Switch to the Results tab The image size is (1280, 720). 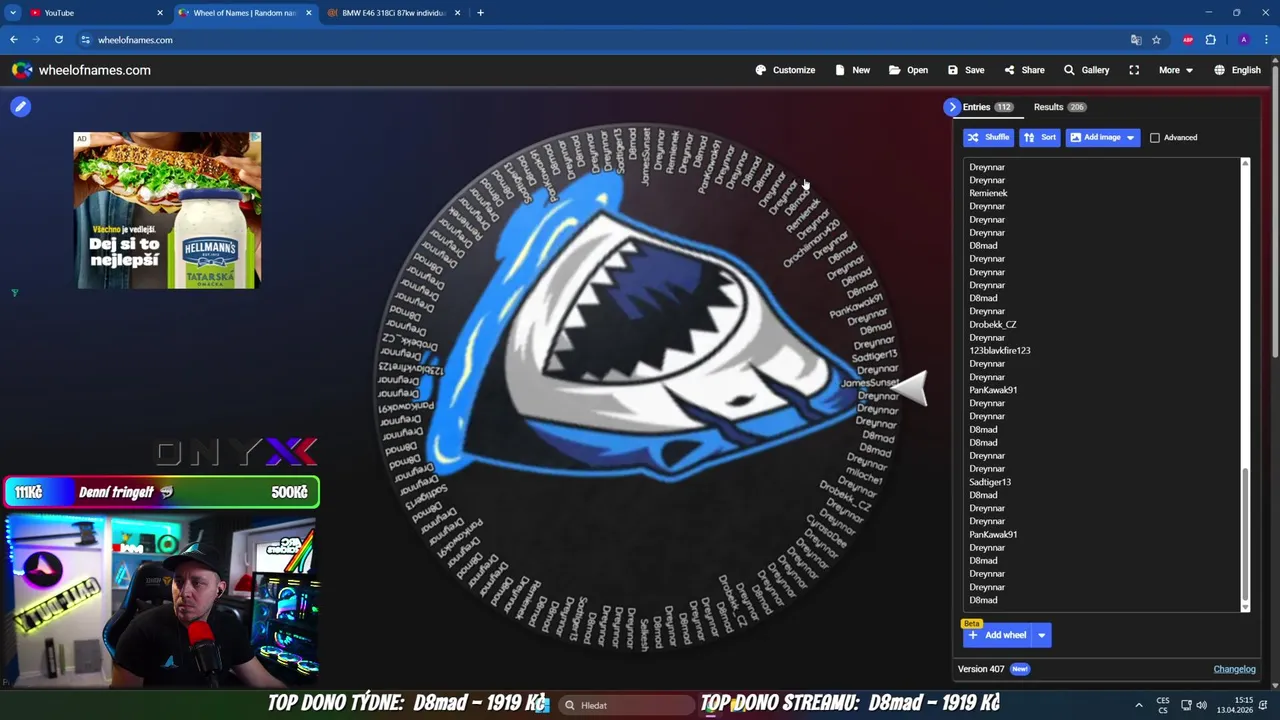pos(1059,107)
